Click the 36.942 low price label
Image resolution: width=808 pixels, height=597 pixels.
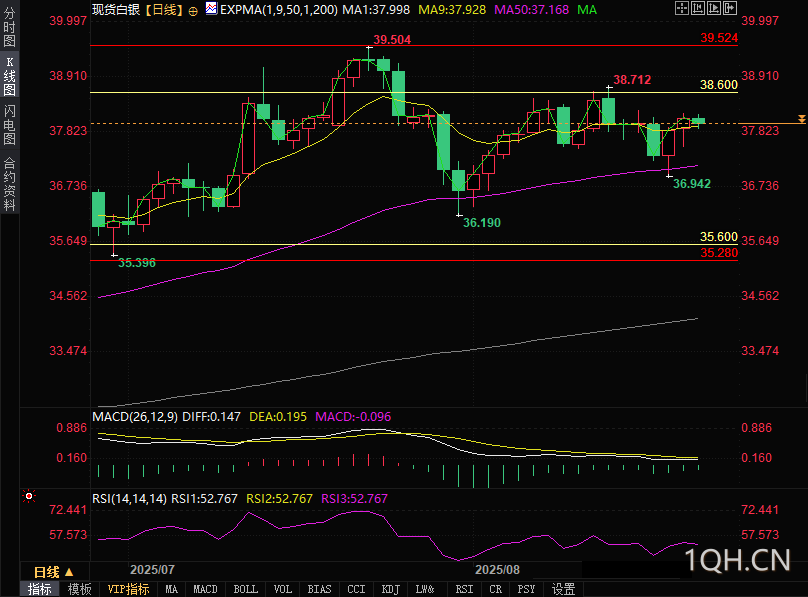point(692,184)
